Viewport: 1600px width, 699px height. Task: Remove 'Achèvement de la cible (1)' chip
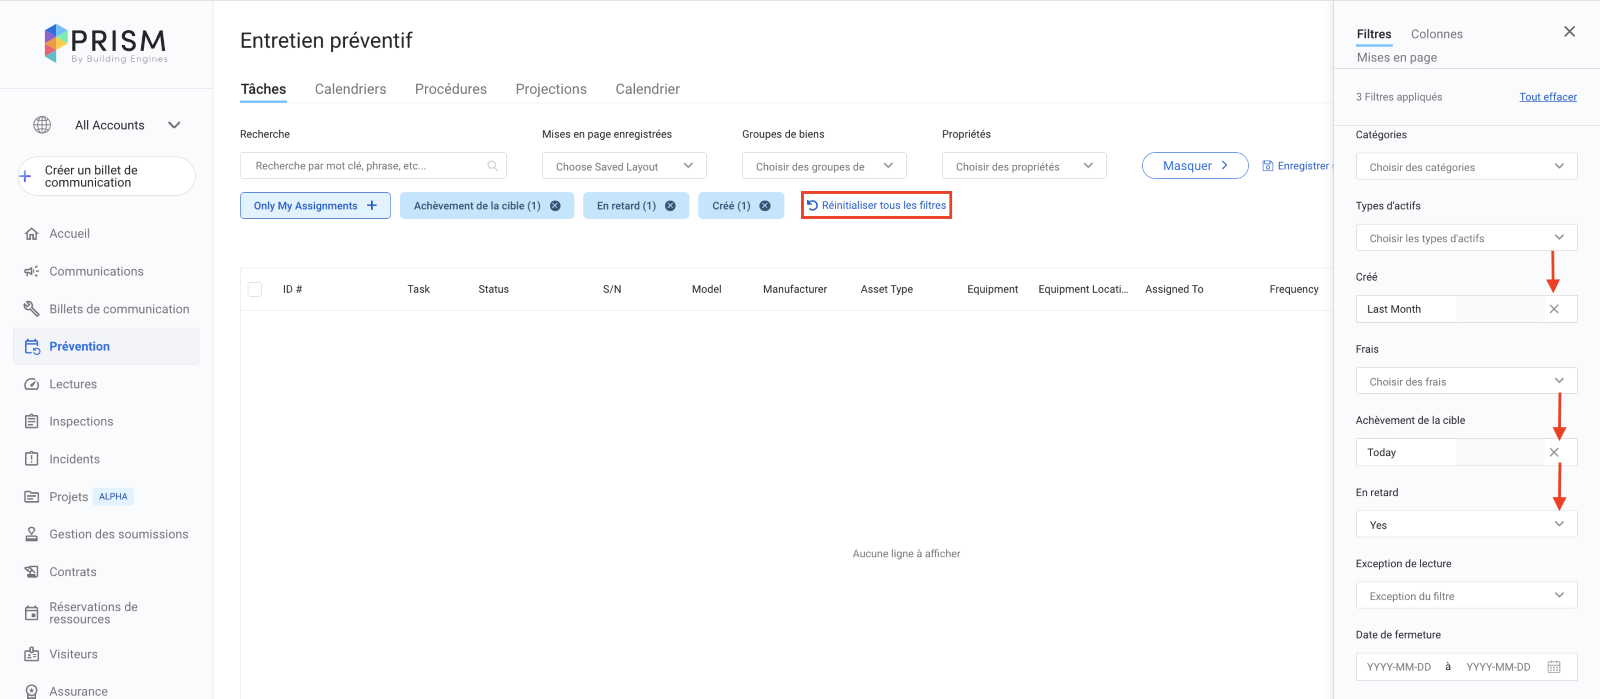coord(555,206)
